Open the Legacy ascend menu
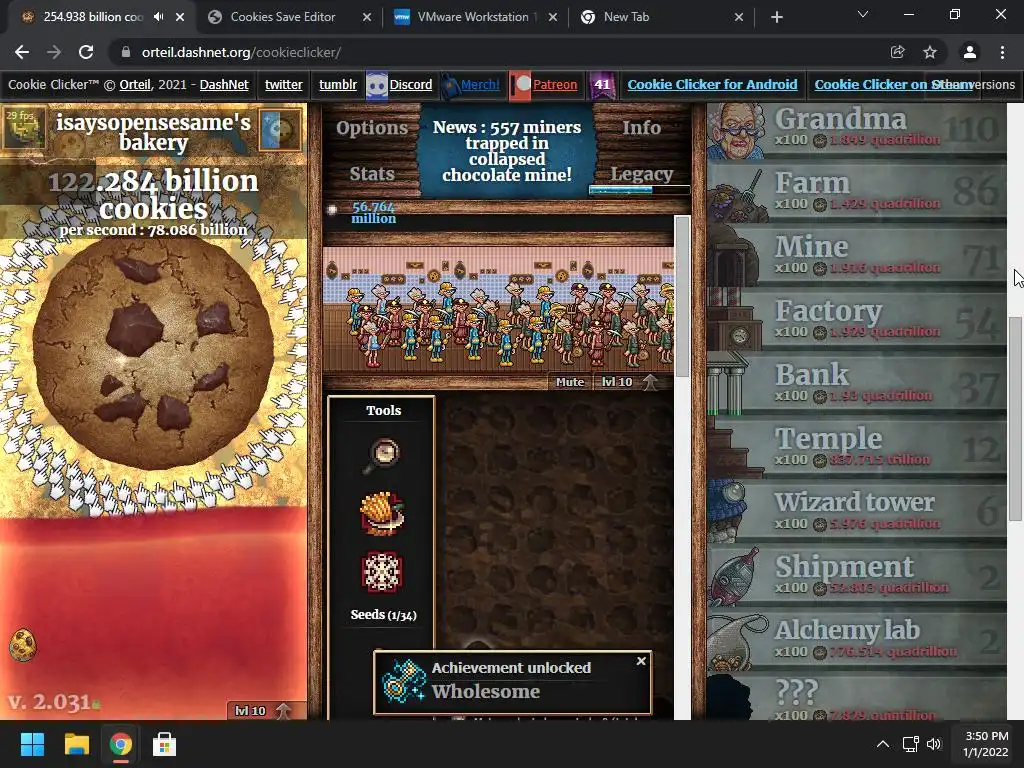 point(641,174)
